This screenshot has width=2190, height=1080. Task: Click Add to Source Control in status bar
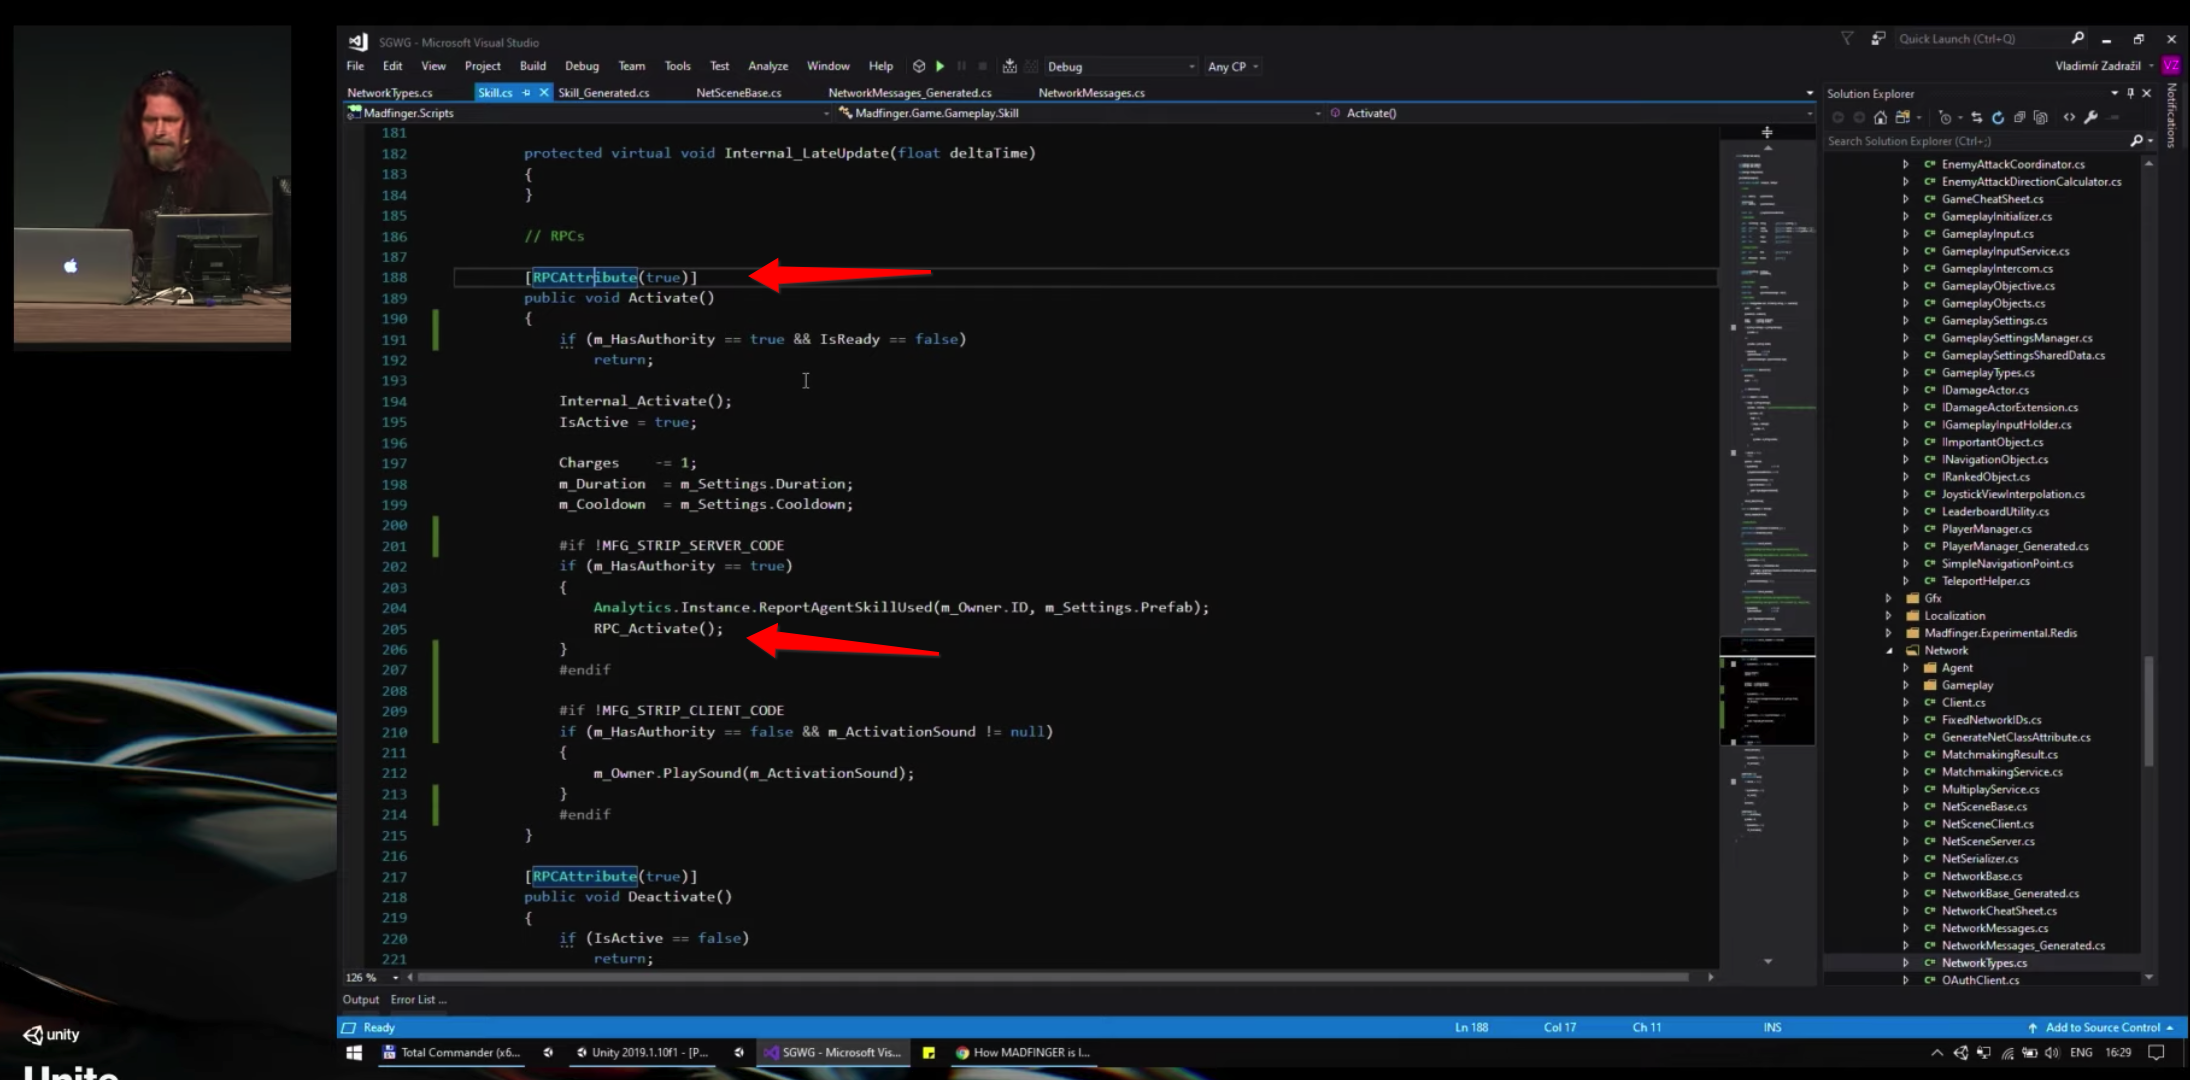tap(2102, 1027)
